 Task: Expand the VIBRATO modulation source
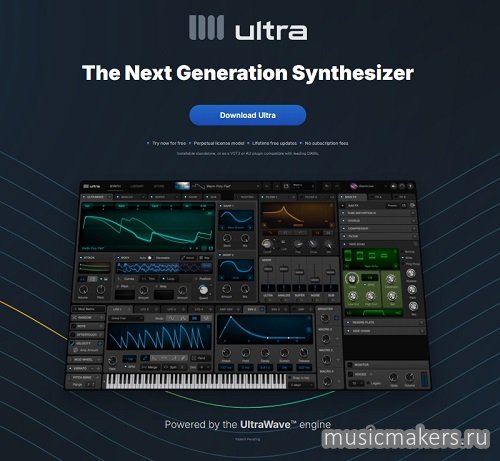click(x=84, y=368)
